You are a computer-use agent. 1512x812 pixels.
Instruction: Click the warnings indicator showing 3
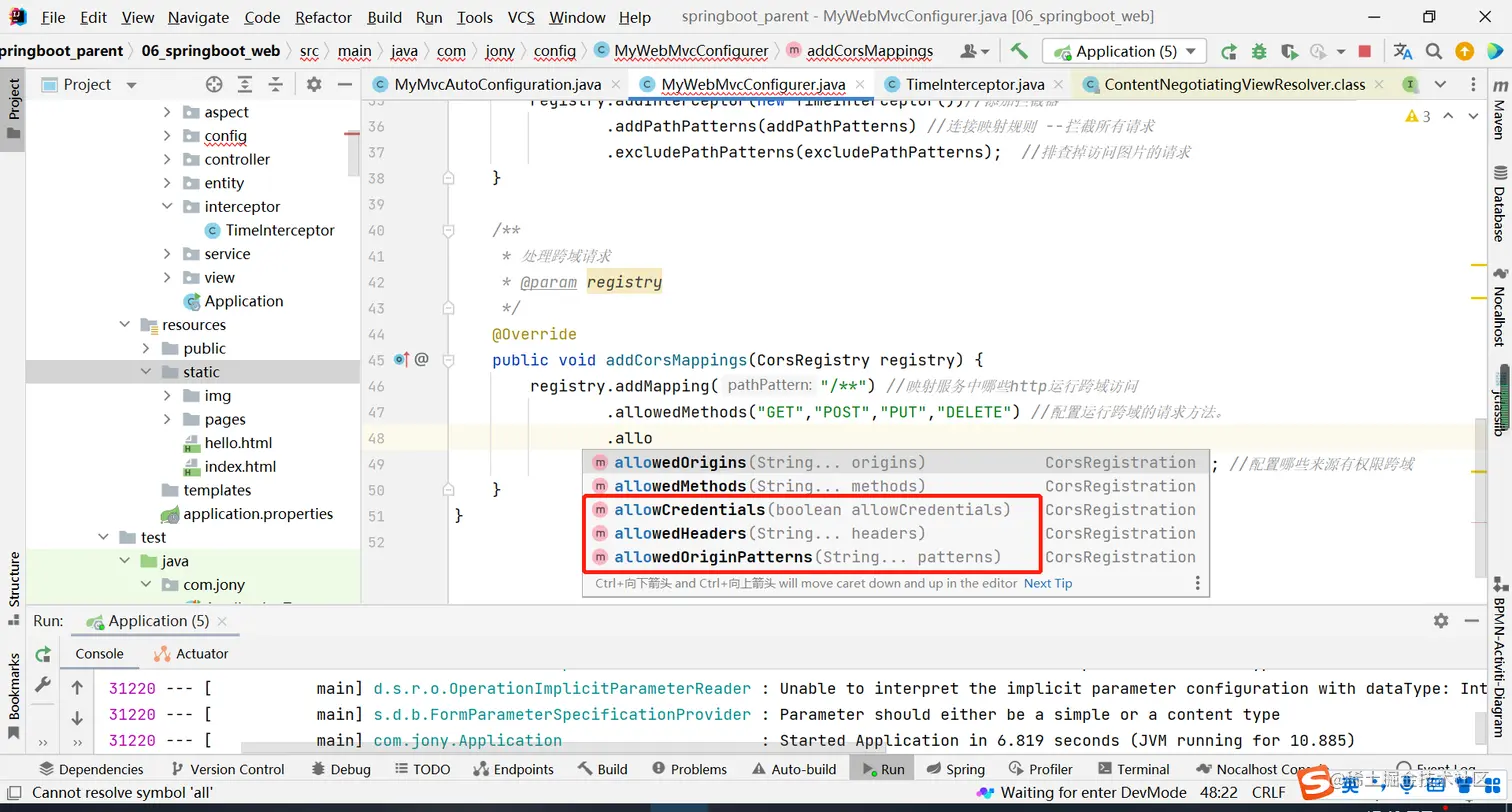tap(1418, 117)
